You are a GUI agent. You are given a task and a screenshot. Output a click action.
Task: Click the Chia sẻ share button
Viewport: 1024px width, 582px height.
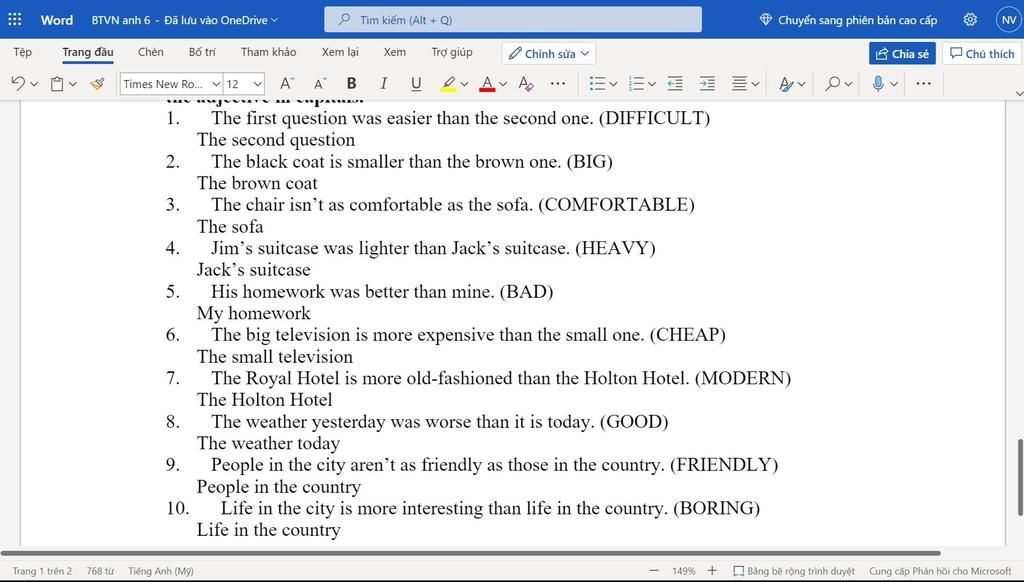click(x=902, y=54)
